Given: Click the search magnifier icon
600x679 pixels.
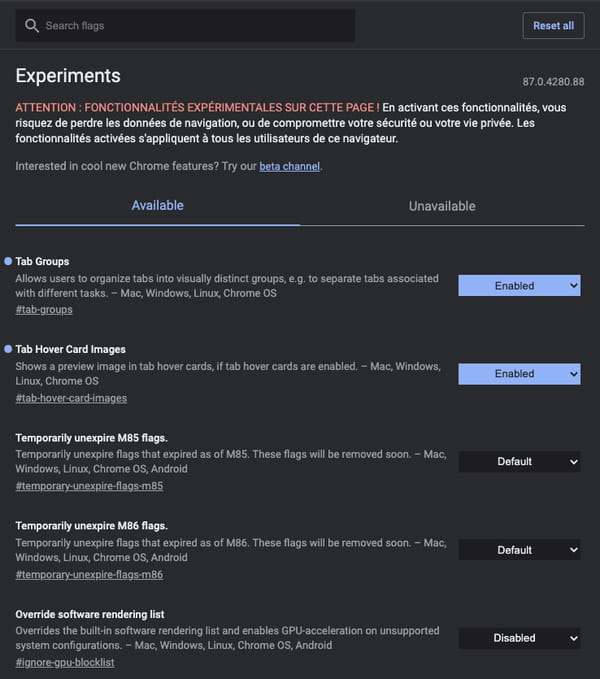Looking at the screenshot, I should tap(32, 26).
